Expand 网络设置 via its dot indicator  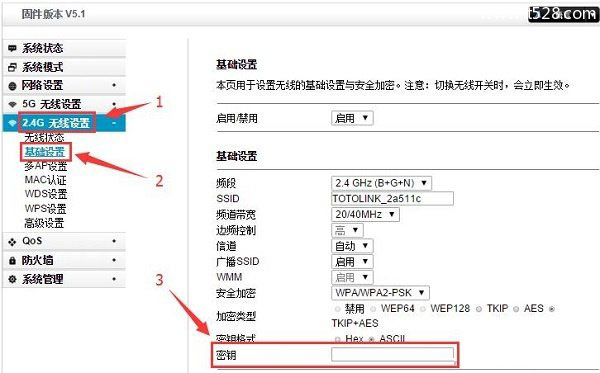pos(114,85)
